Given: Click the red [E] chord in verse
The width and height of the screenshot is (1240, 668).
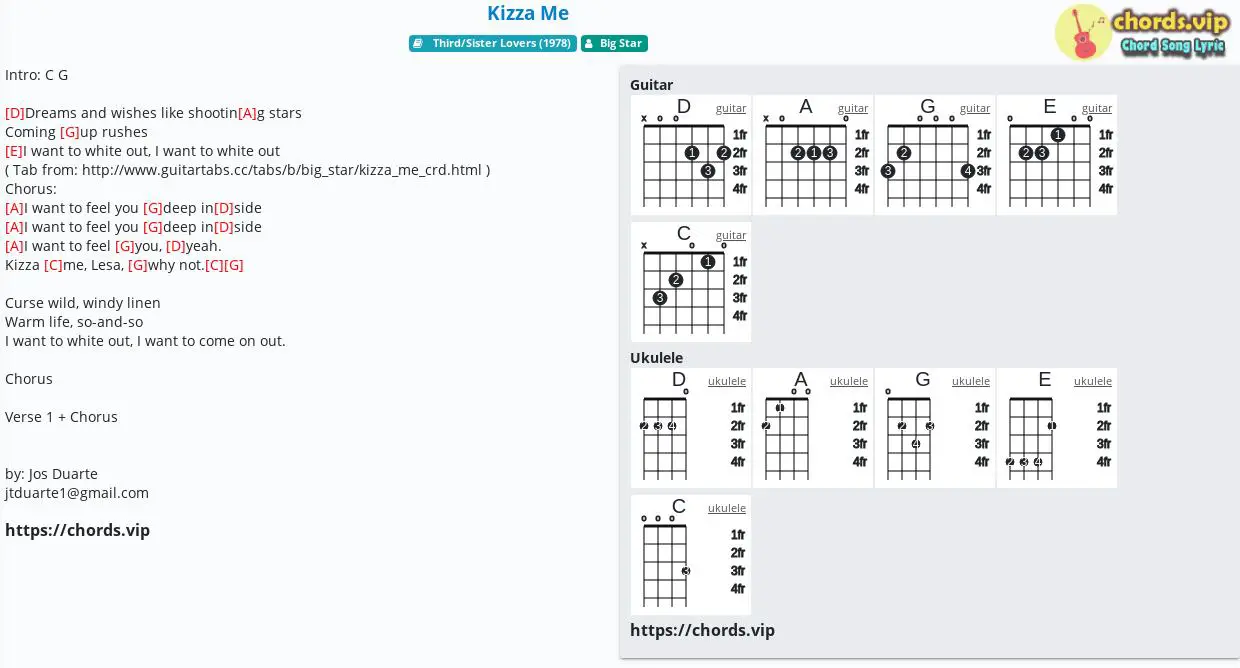Looking at the screenshot, I should tap(14, 151).
